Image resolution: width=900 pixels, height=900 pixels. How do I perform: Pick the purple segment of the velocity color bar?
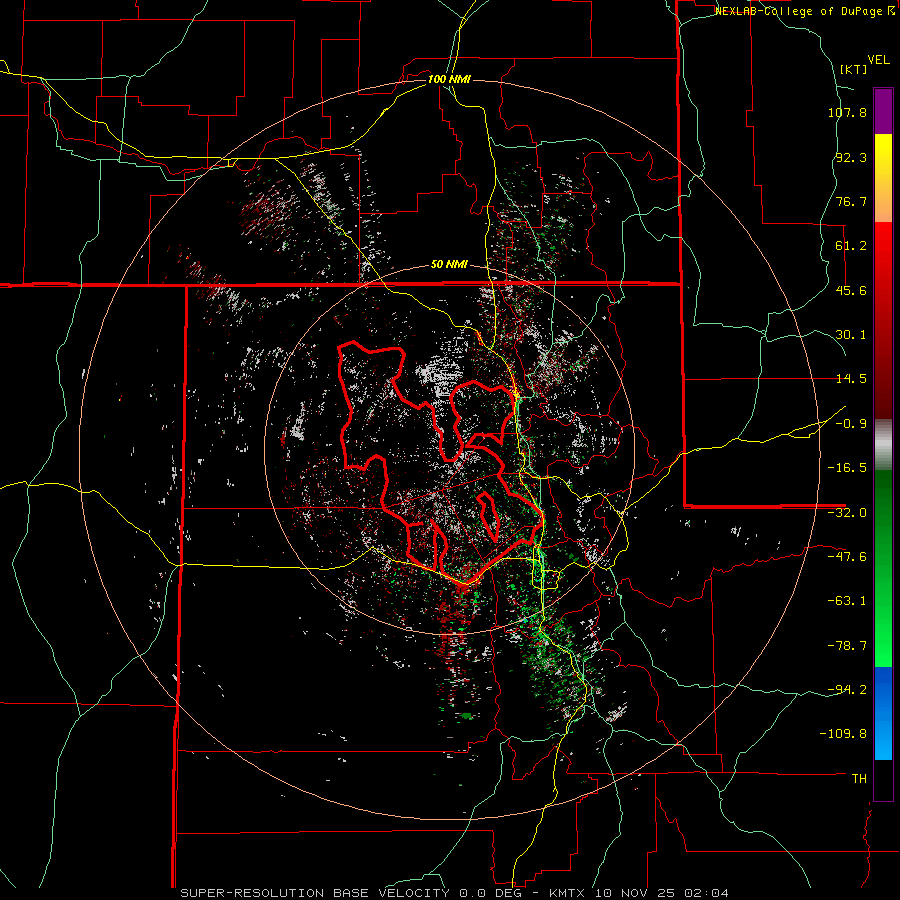[x=883, y=111]
